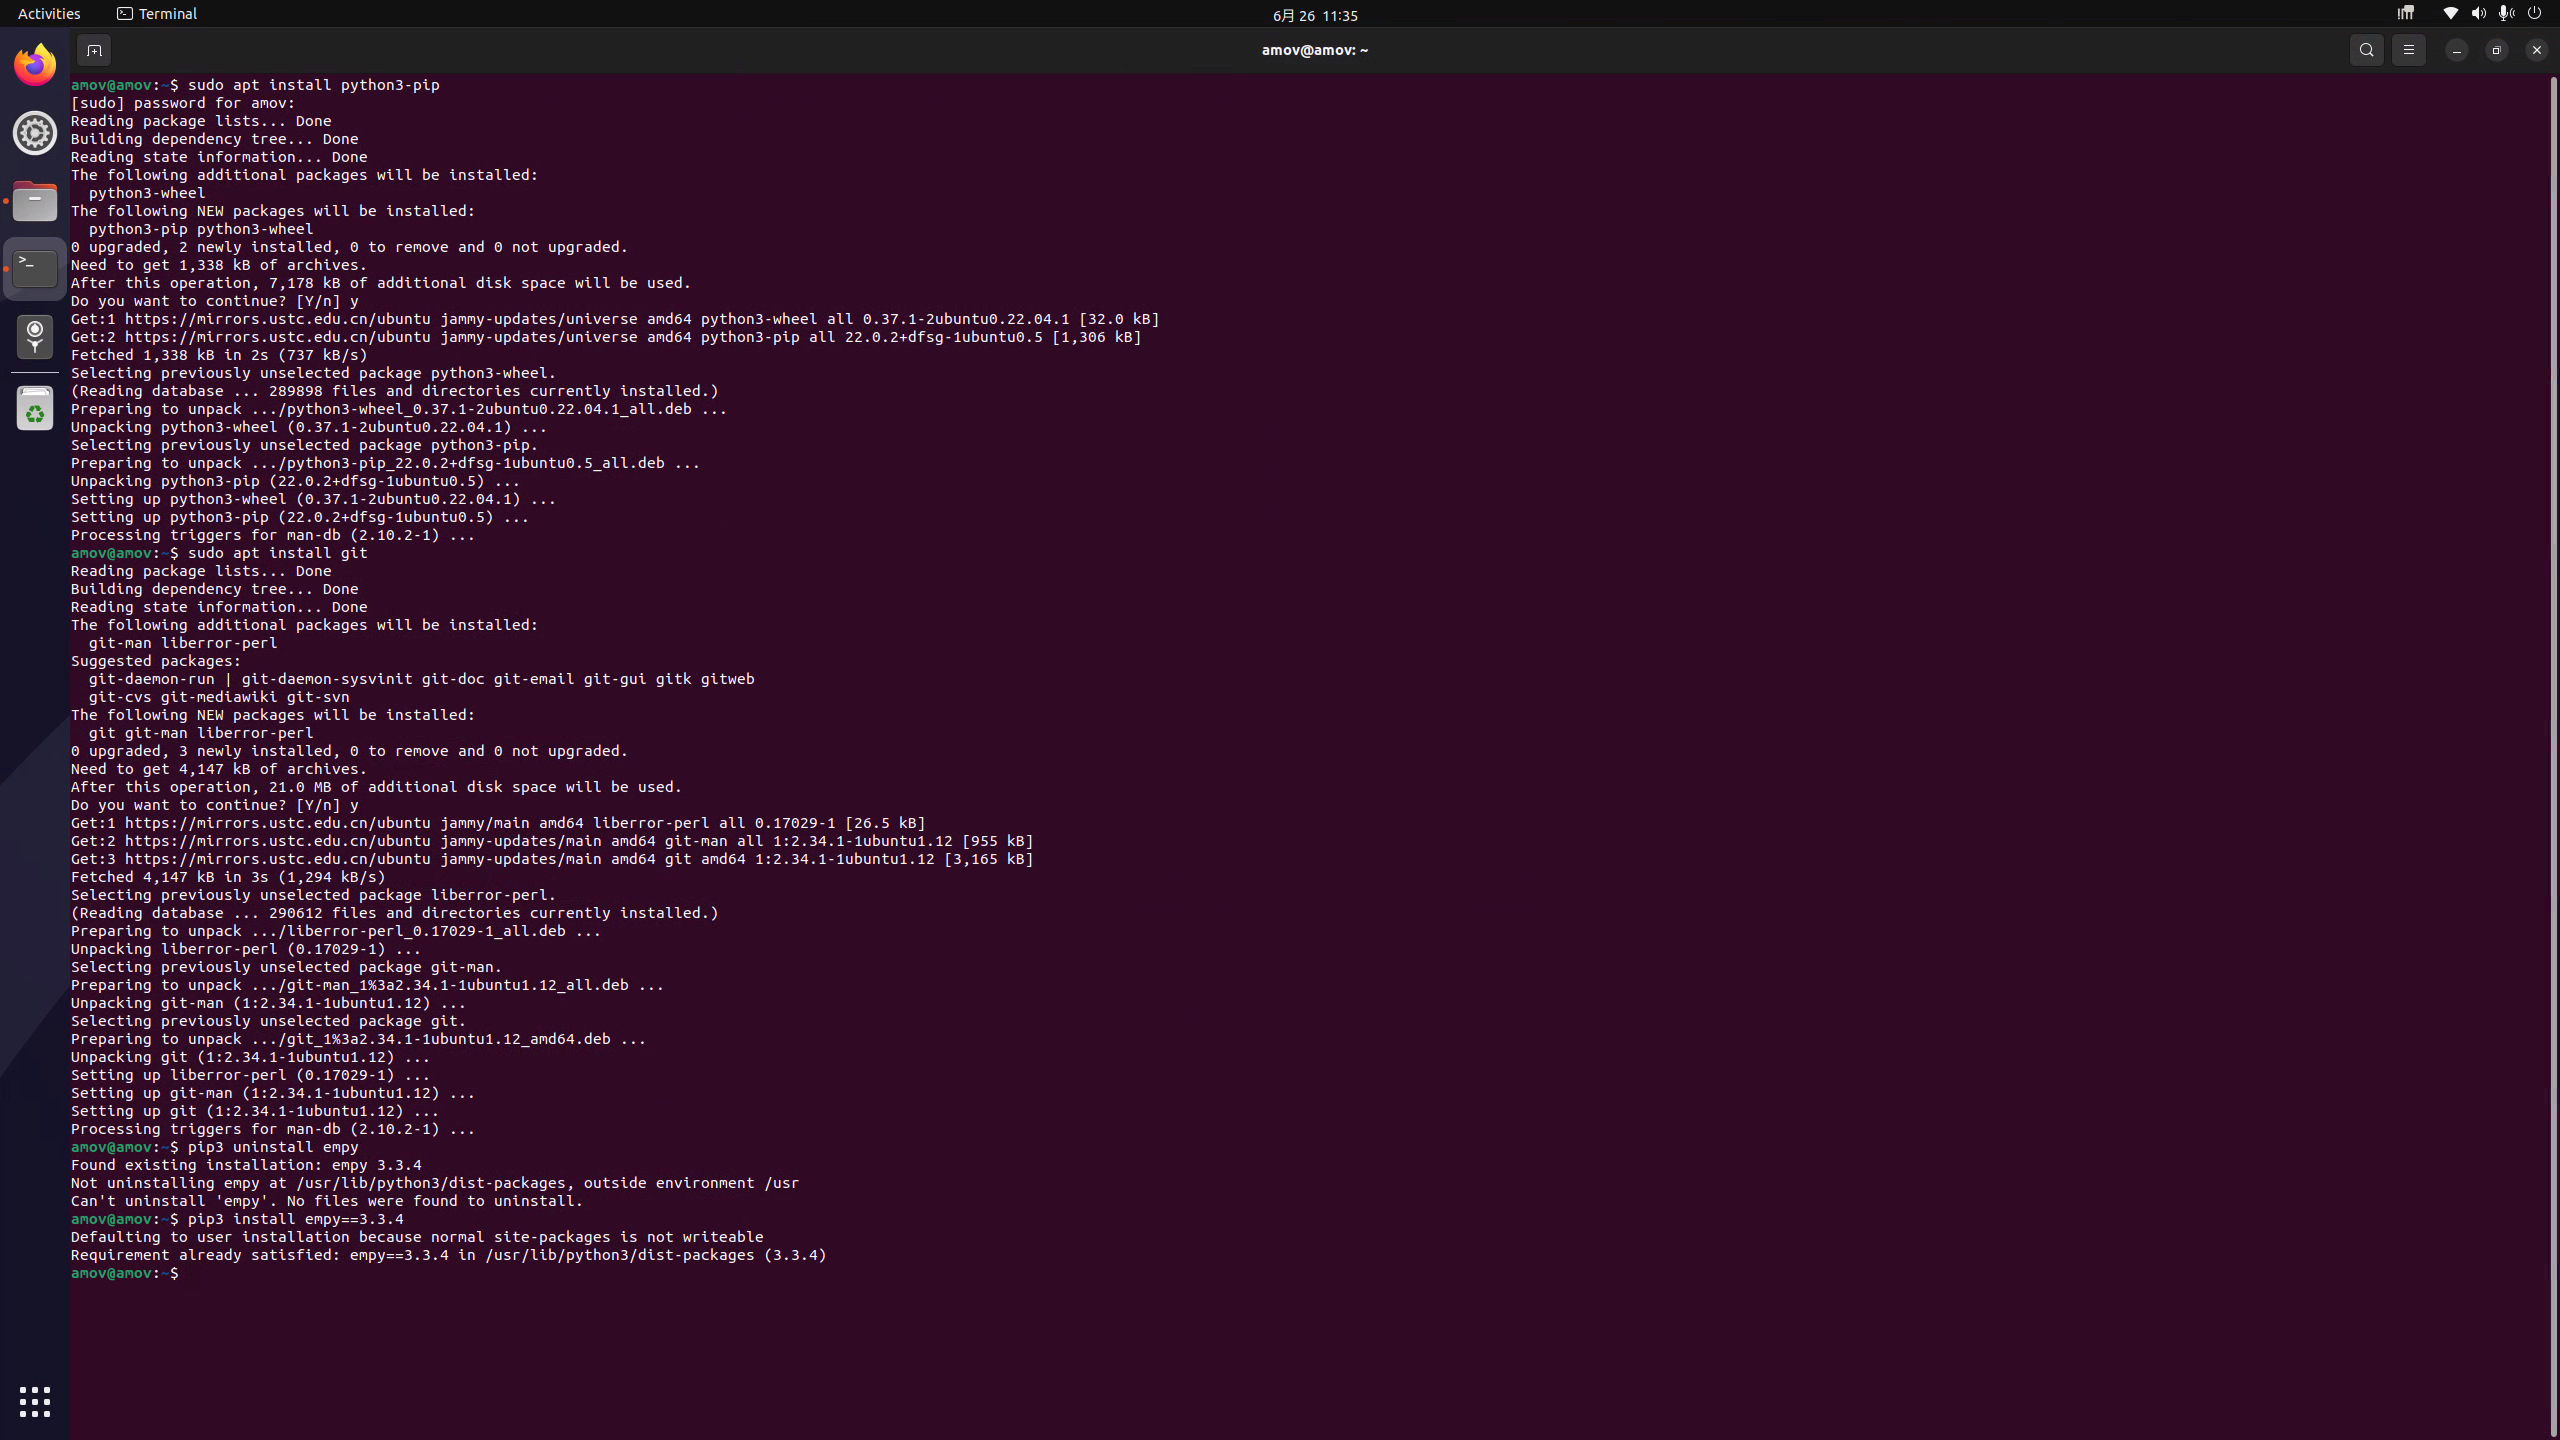Minimize the terminal window
This screenshot has width=2560, height=1440.
coord(2456,50)
